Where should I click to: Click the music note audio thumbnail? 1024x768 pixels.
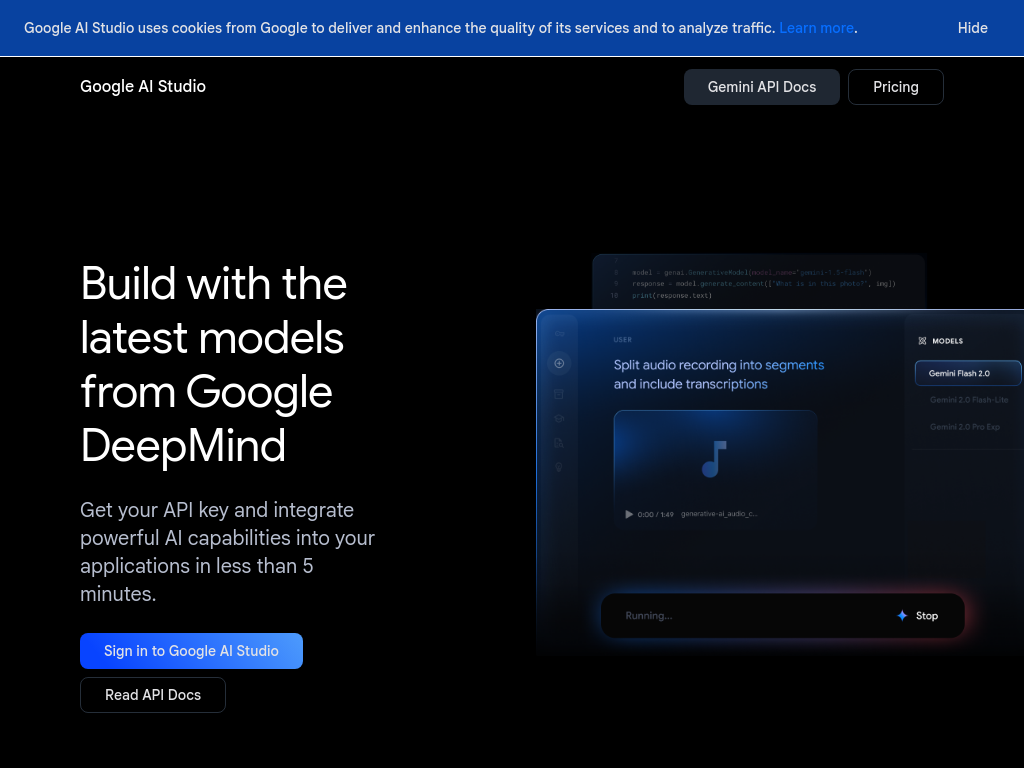tap(714, 458)
